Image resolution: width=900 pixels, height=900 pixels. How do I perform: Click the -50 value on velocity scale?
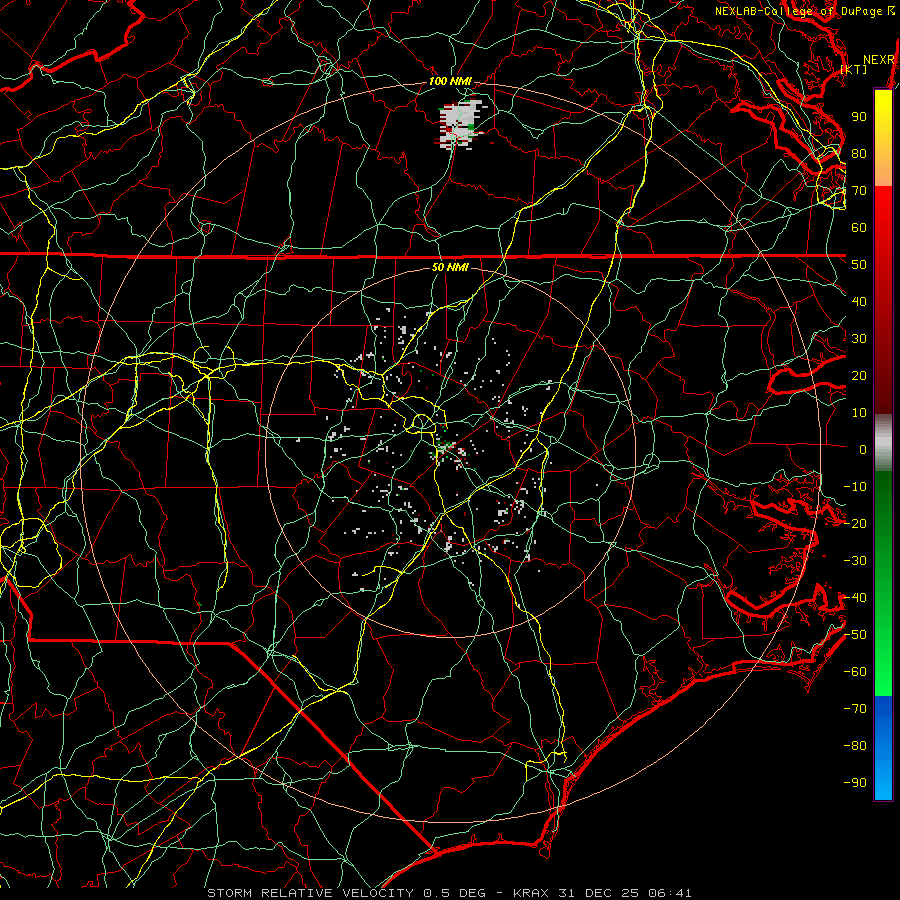[x=855, y=635]
